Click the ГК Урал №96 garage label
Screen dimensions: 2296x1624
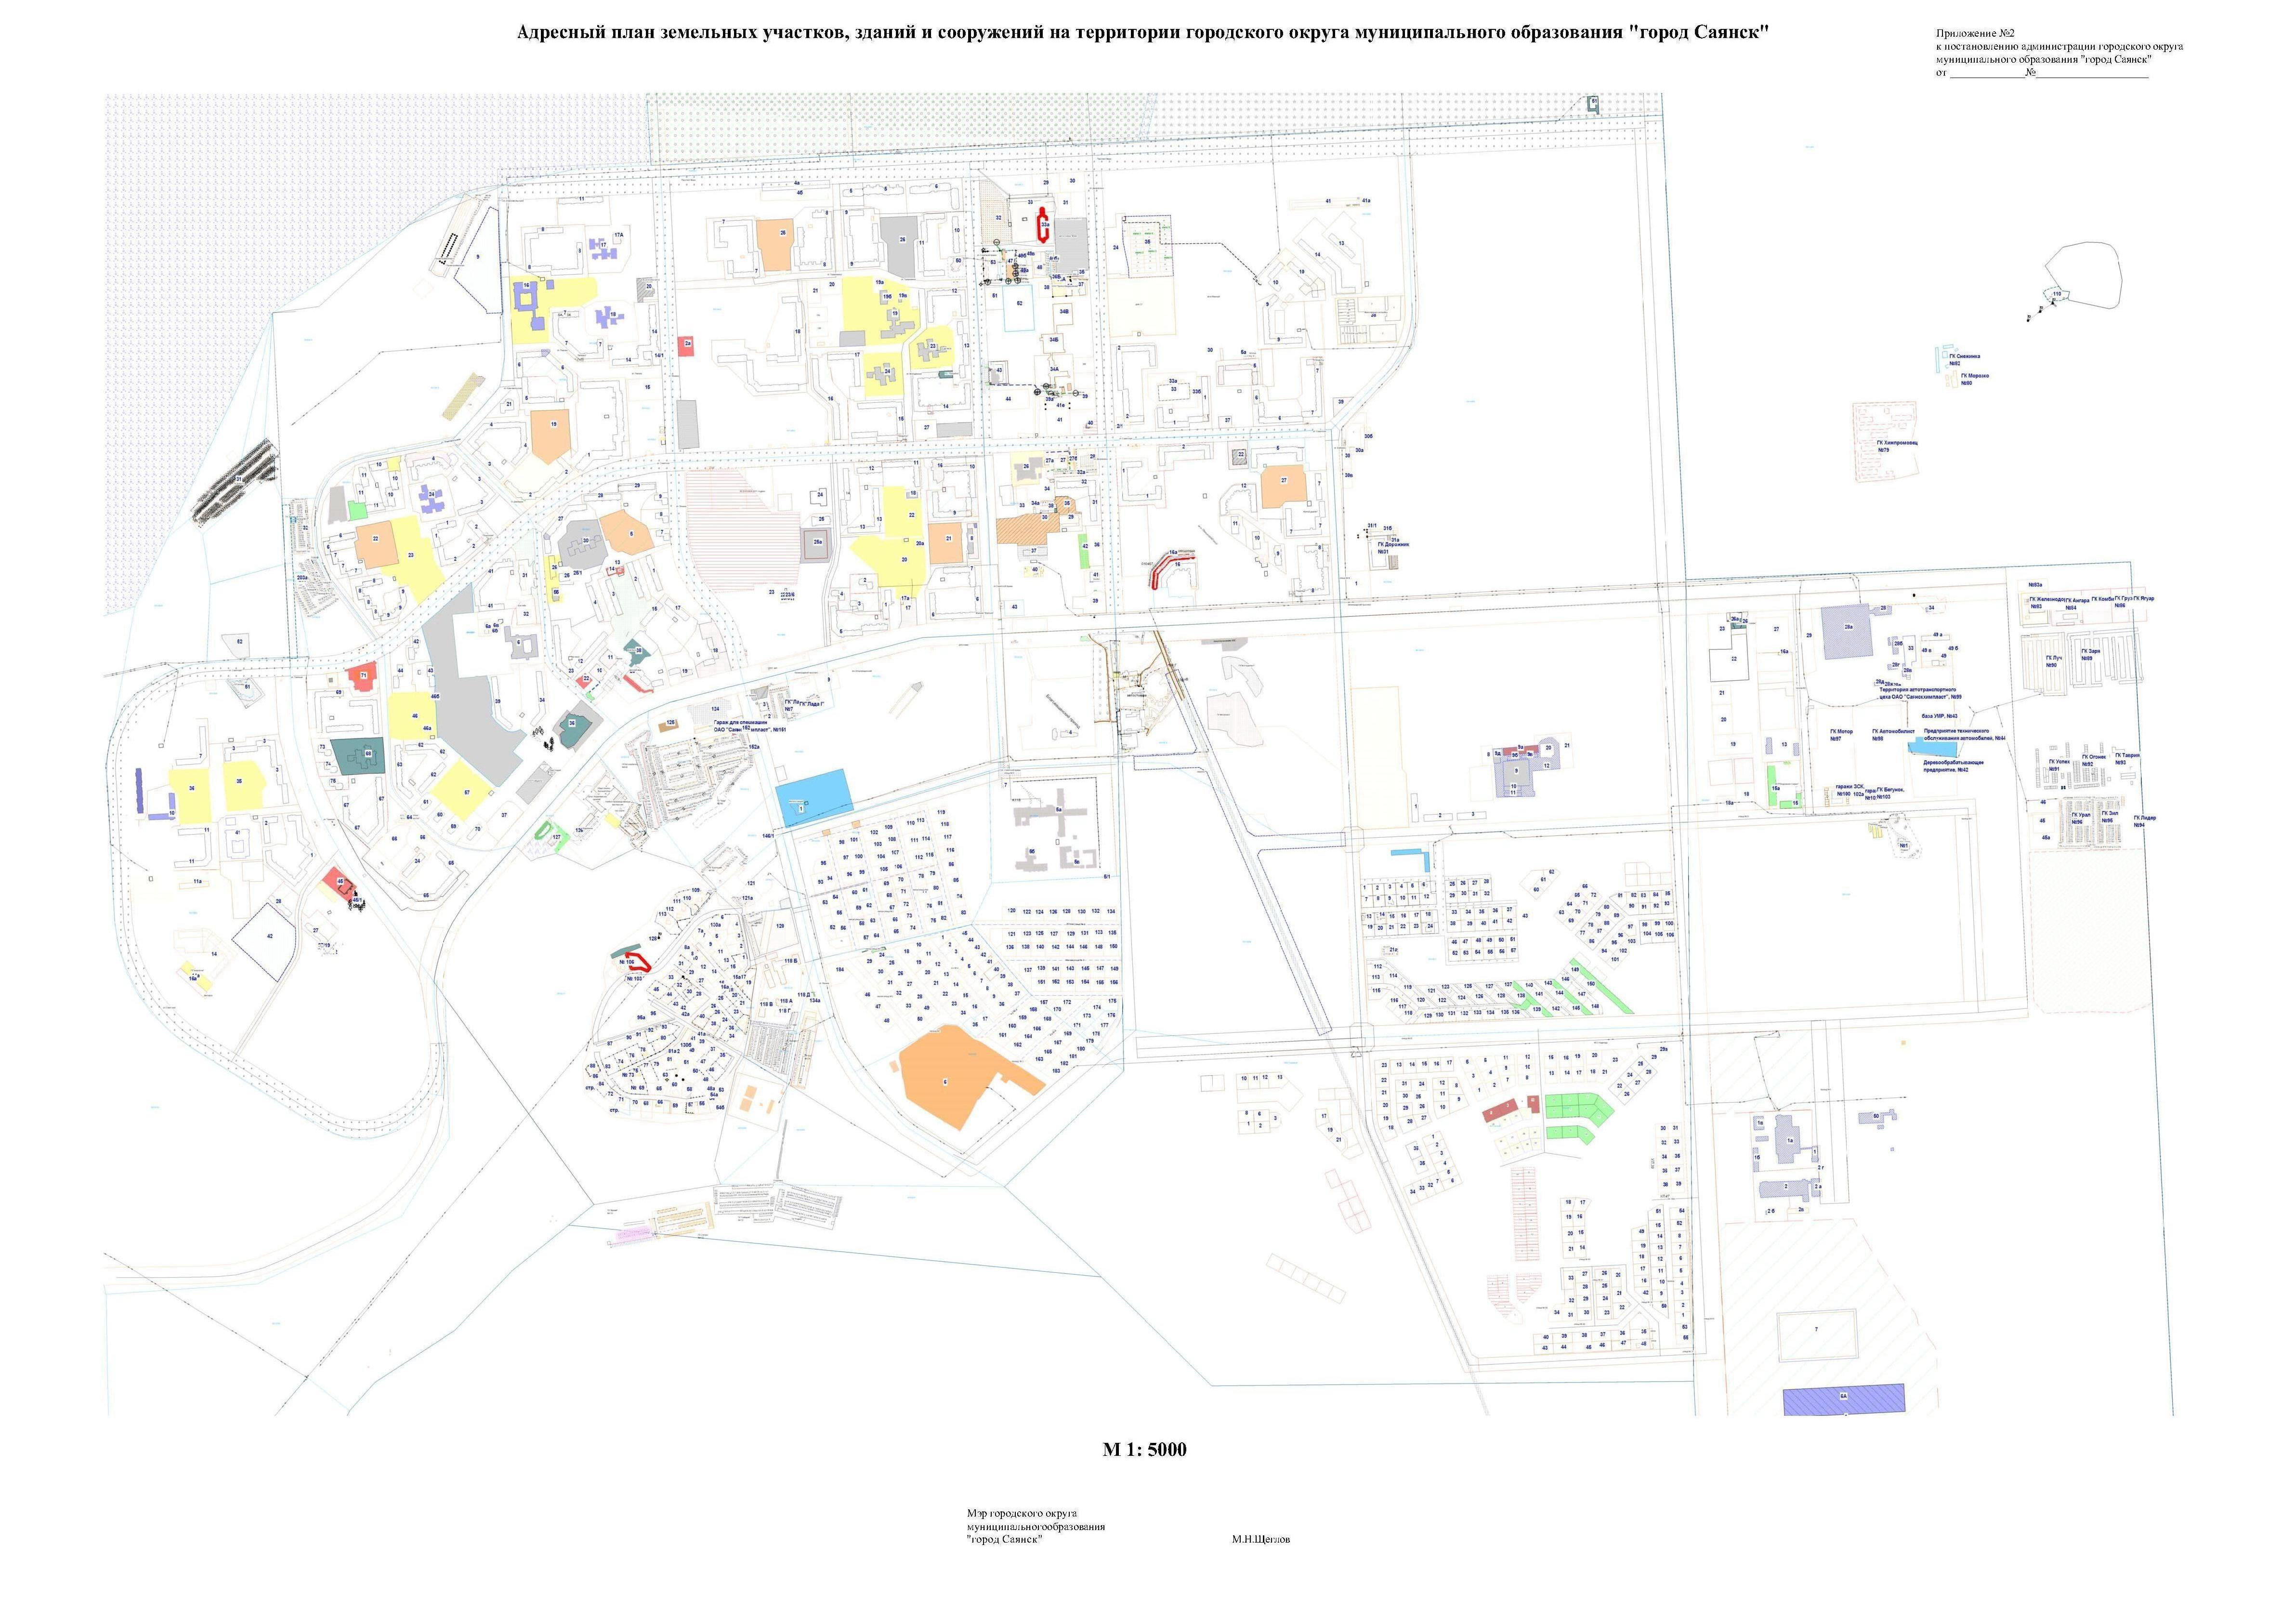point(2081,817)
